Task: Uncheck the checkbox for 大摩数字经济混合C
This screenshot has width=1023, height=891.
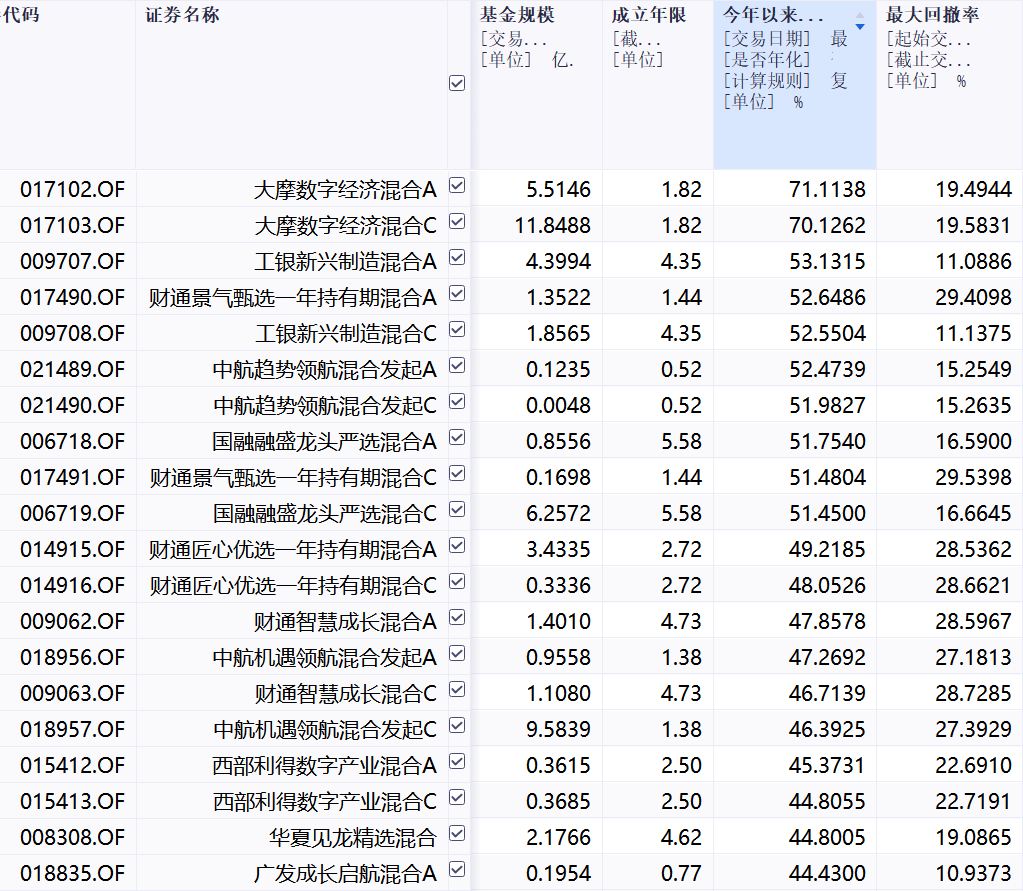Action: (x=457, y=222)
